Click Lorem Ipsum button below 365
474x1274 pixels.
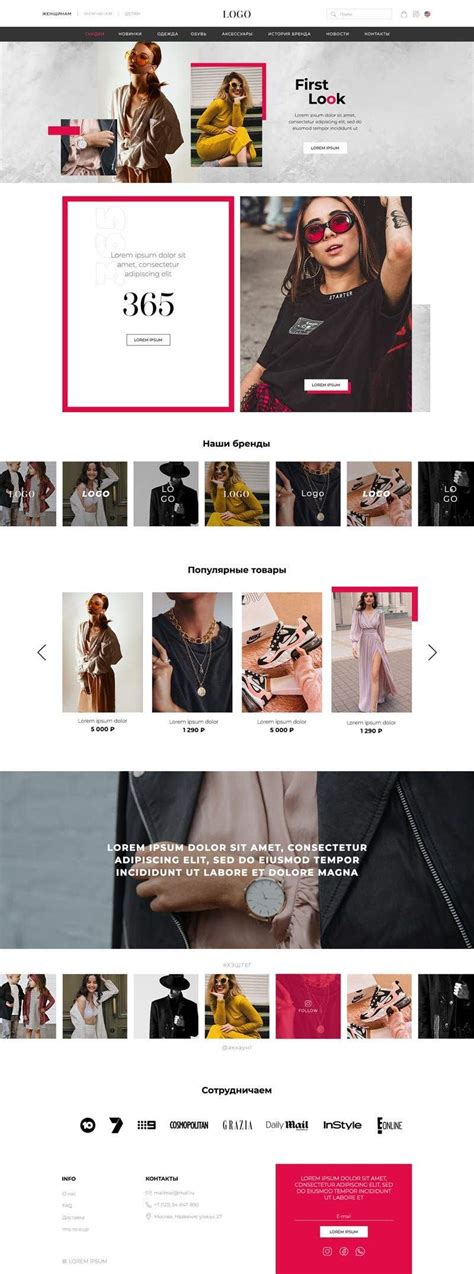[148, 340]
